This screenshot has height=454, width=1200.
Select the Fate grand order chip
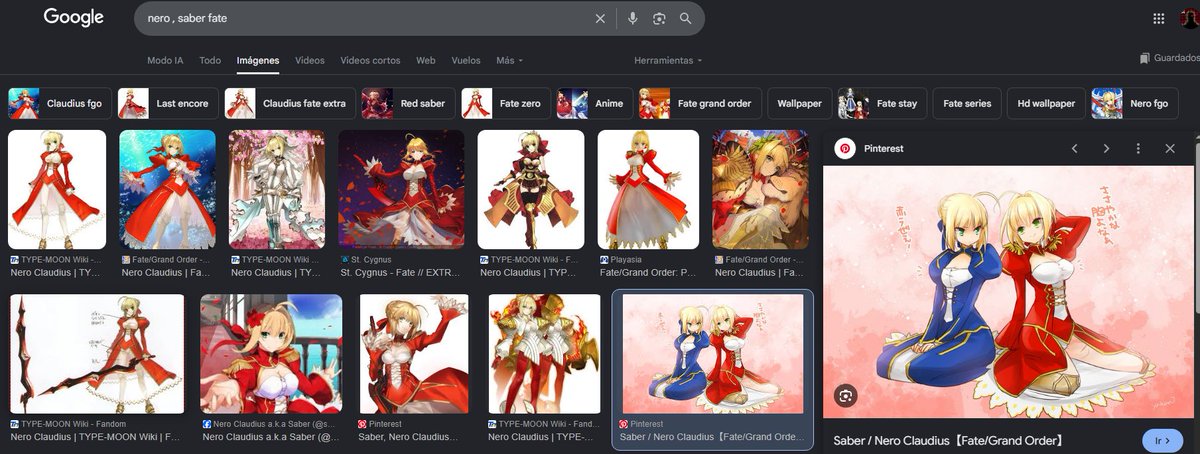pos(701,103)
